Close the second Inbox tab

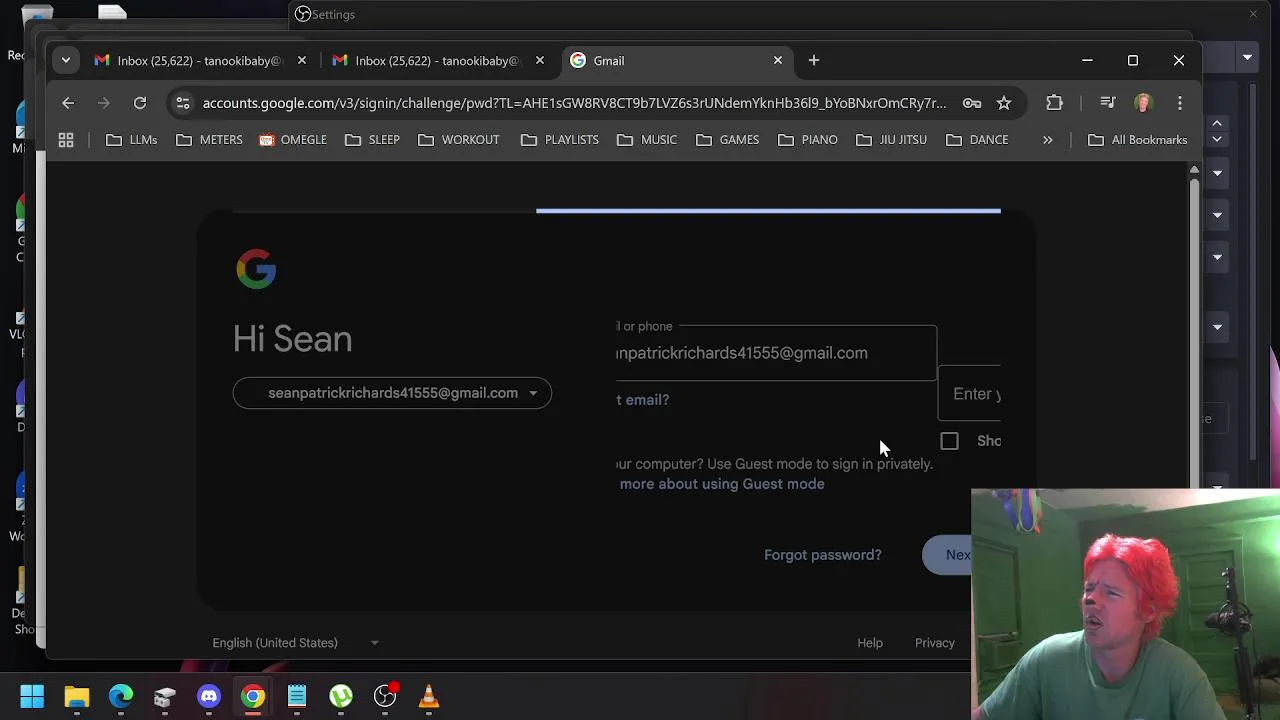(x=540, y=61)
